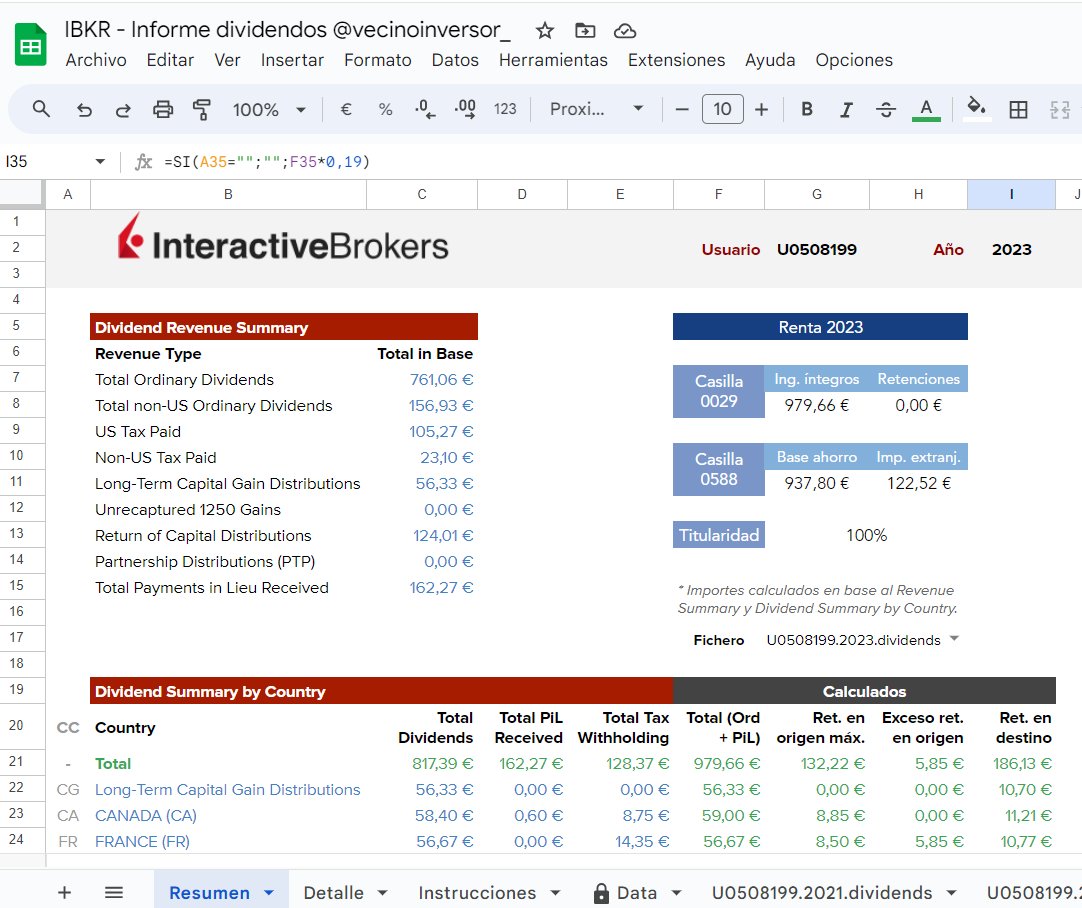Redo the last action
The width and height of the screenshot is (1082, 908).
[x=123, y=109]
